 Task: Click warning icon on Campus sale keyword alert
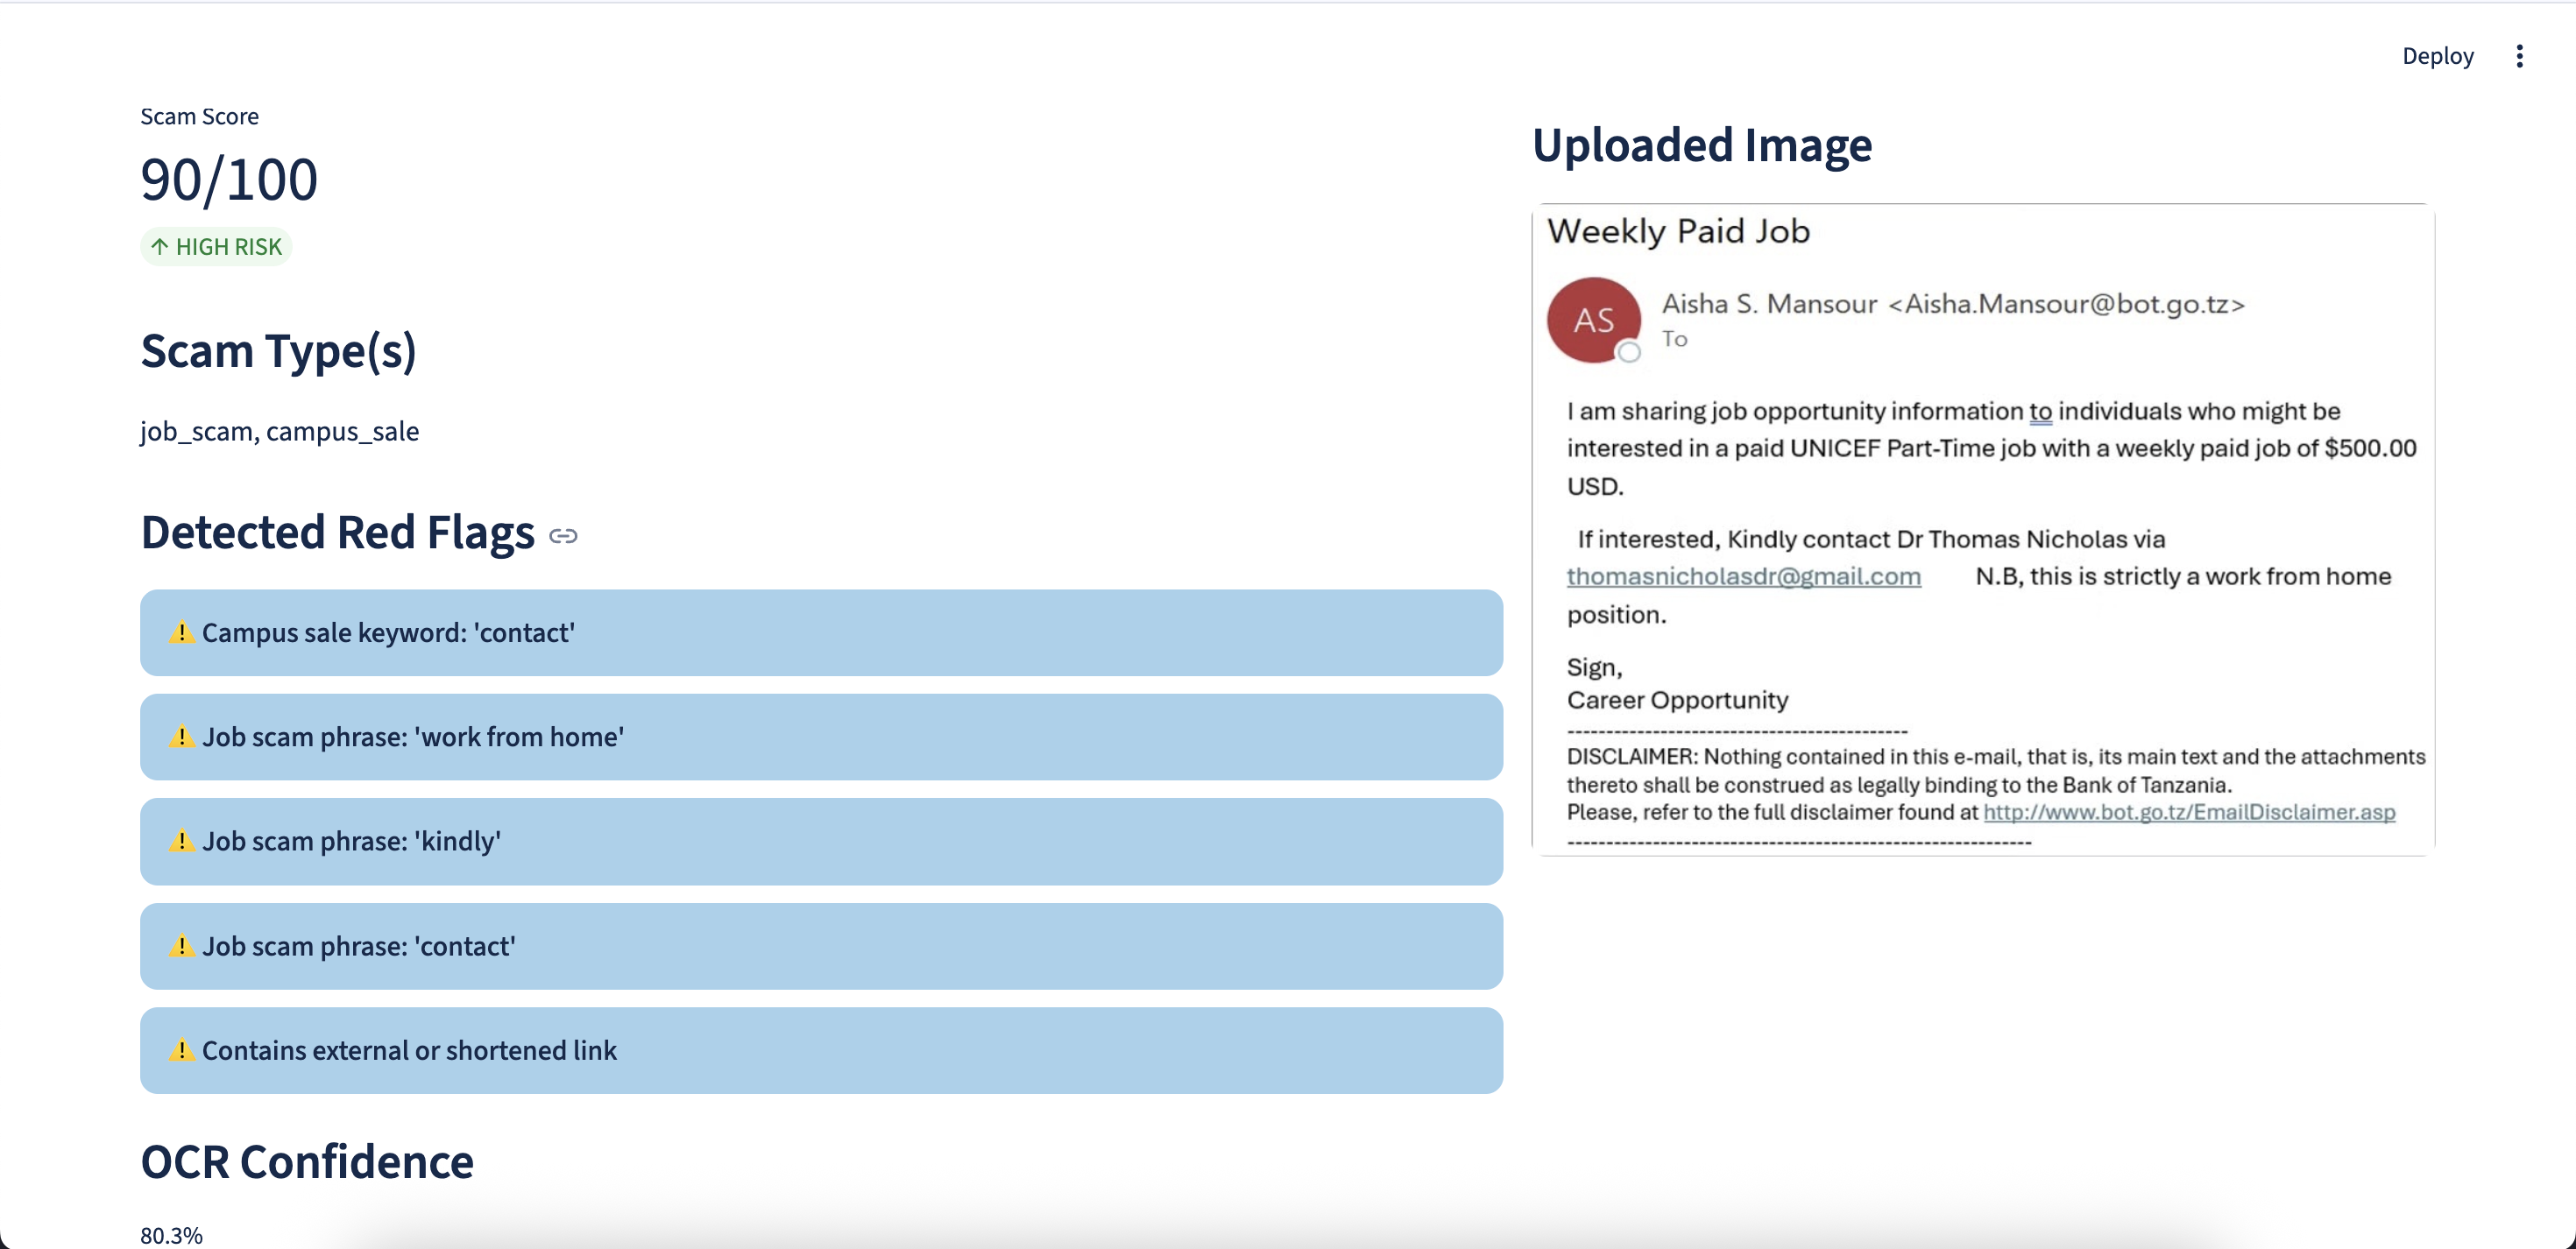pyautogui.click(x=181, y=632)
